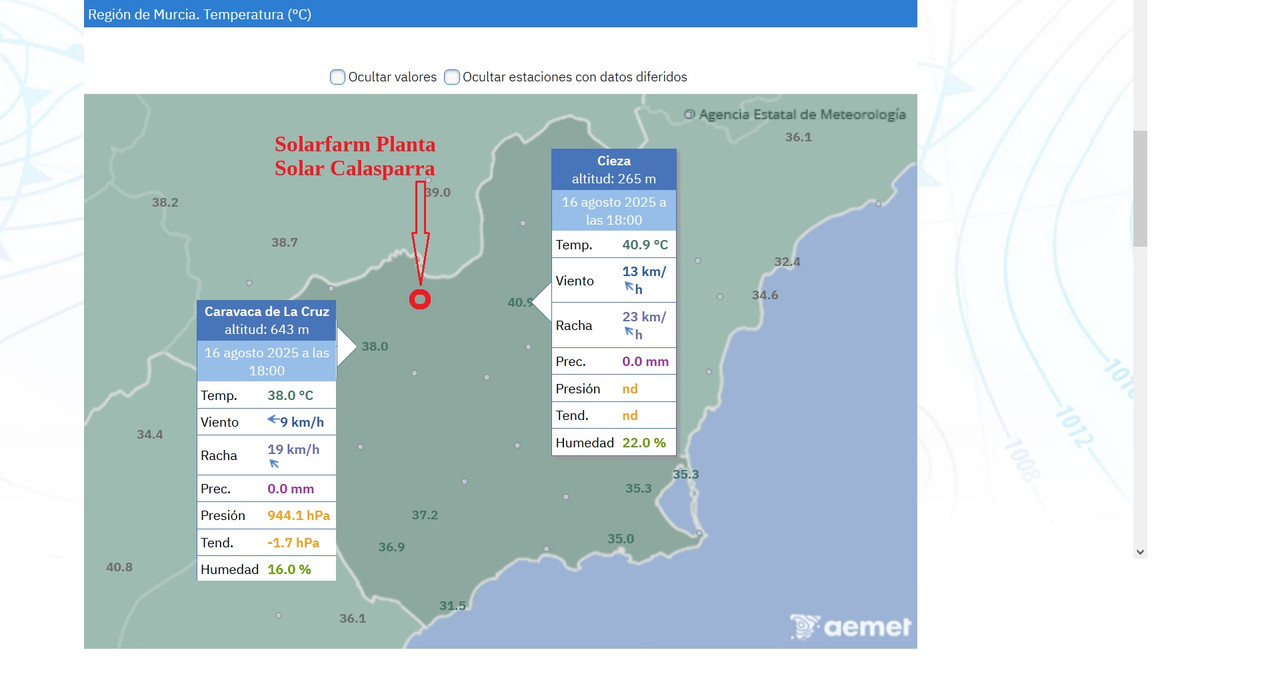Open the 37.2 station reading on the map
Image resolution: width=1280 pixels, height=698 pixels.
(425, 515)
